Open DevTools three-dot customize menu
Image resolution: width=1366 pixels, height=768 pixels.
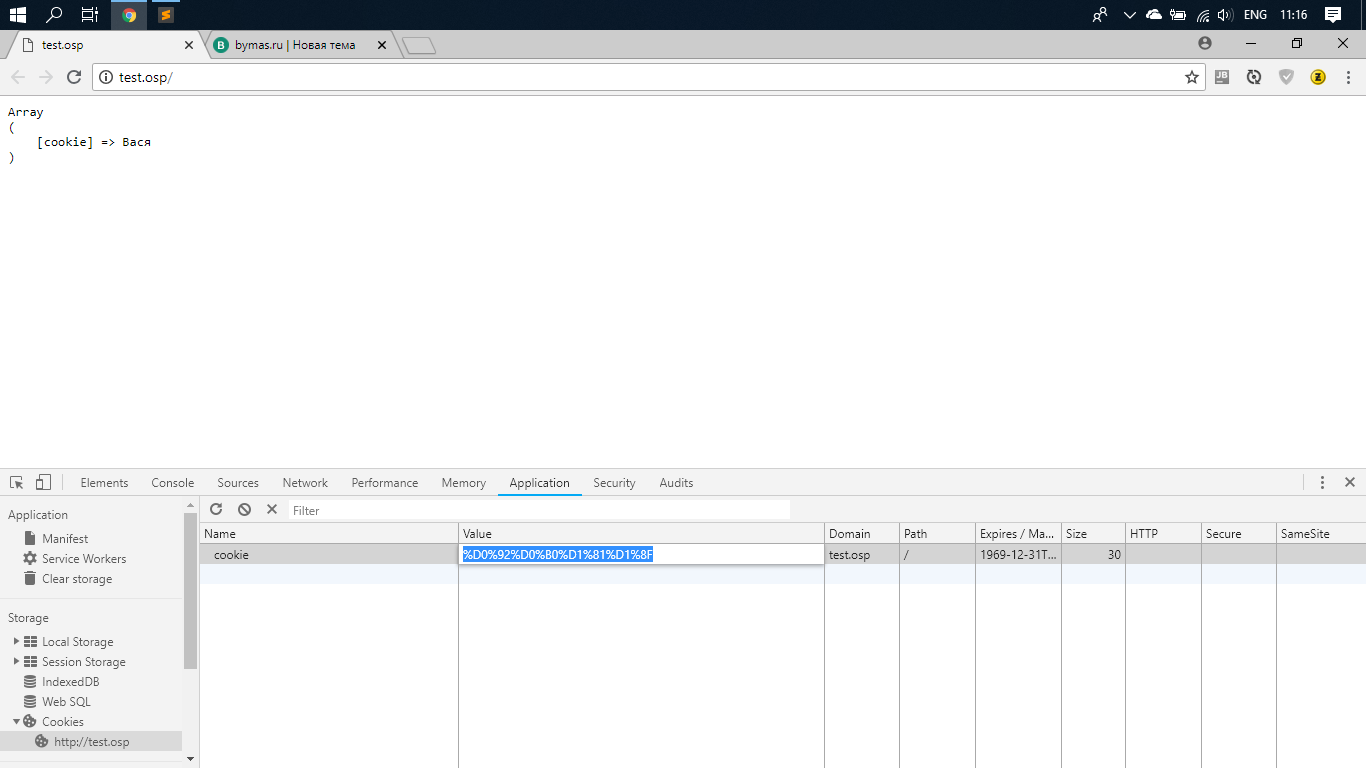tap(1322, 482)
